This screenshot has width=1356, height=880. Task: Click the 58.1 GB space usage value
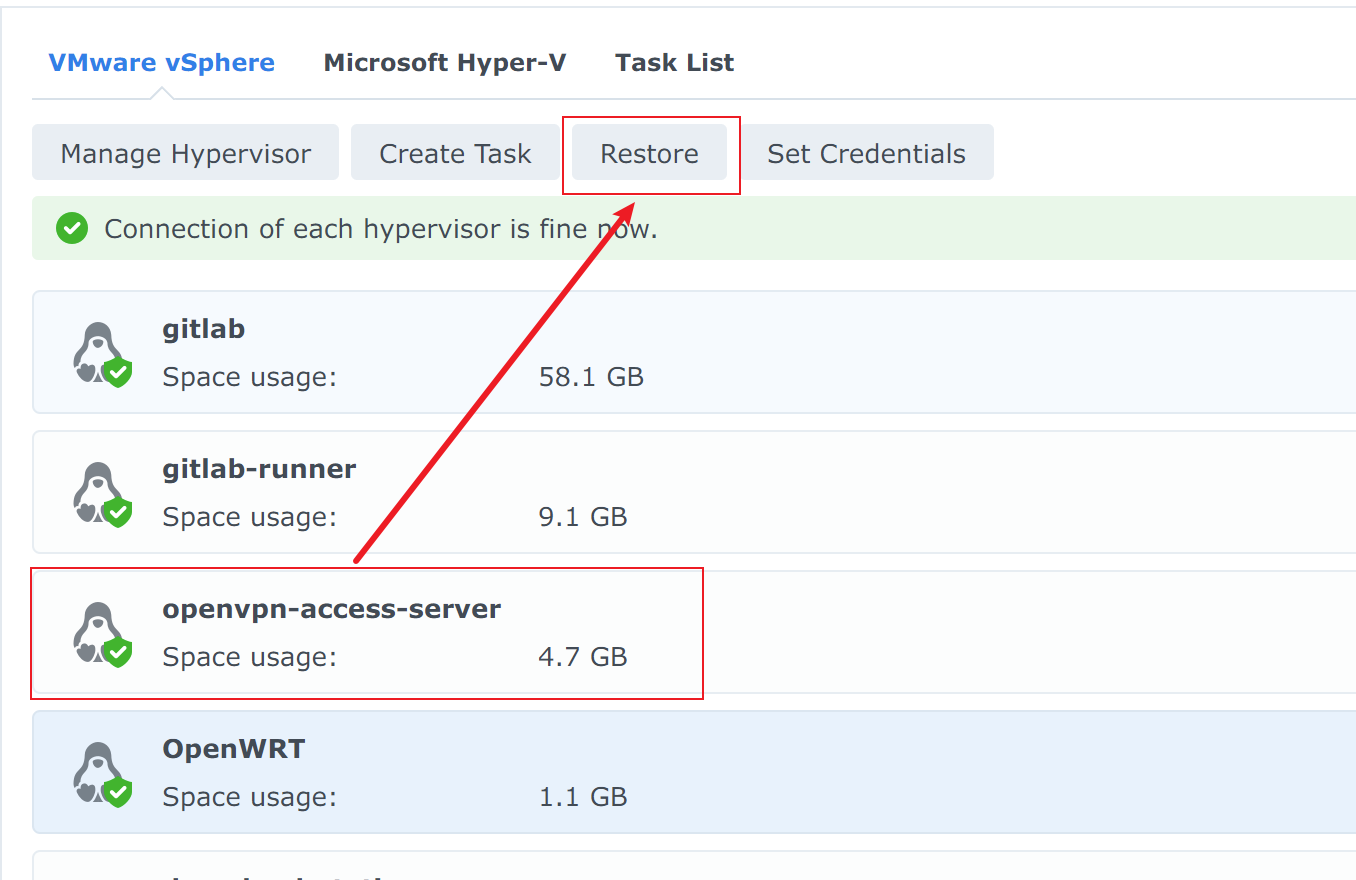(590, 377)
